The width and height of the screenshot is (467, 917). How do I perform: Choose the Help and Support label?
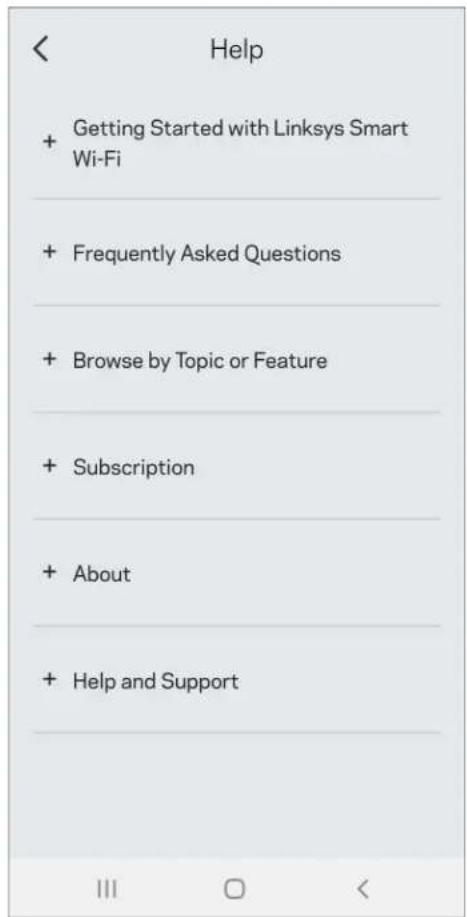(x=155, y=681)
